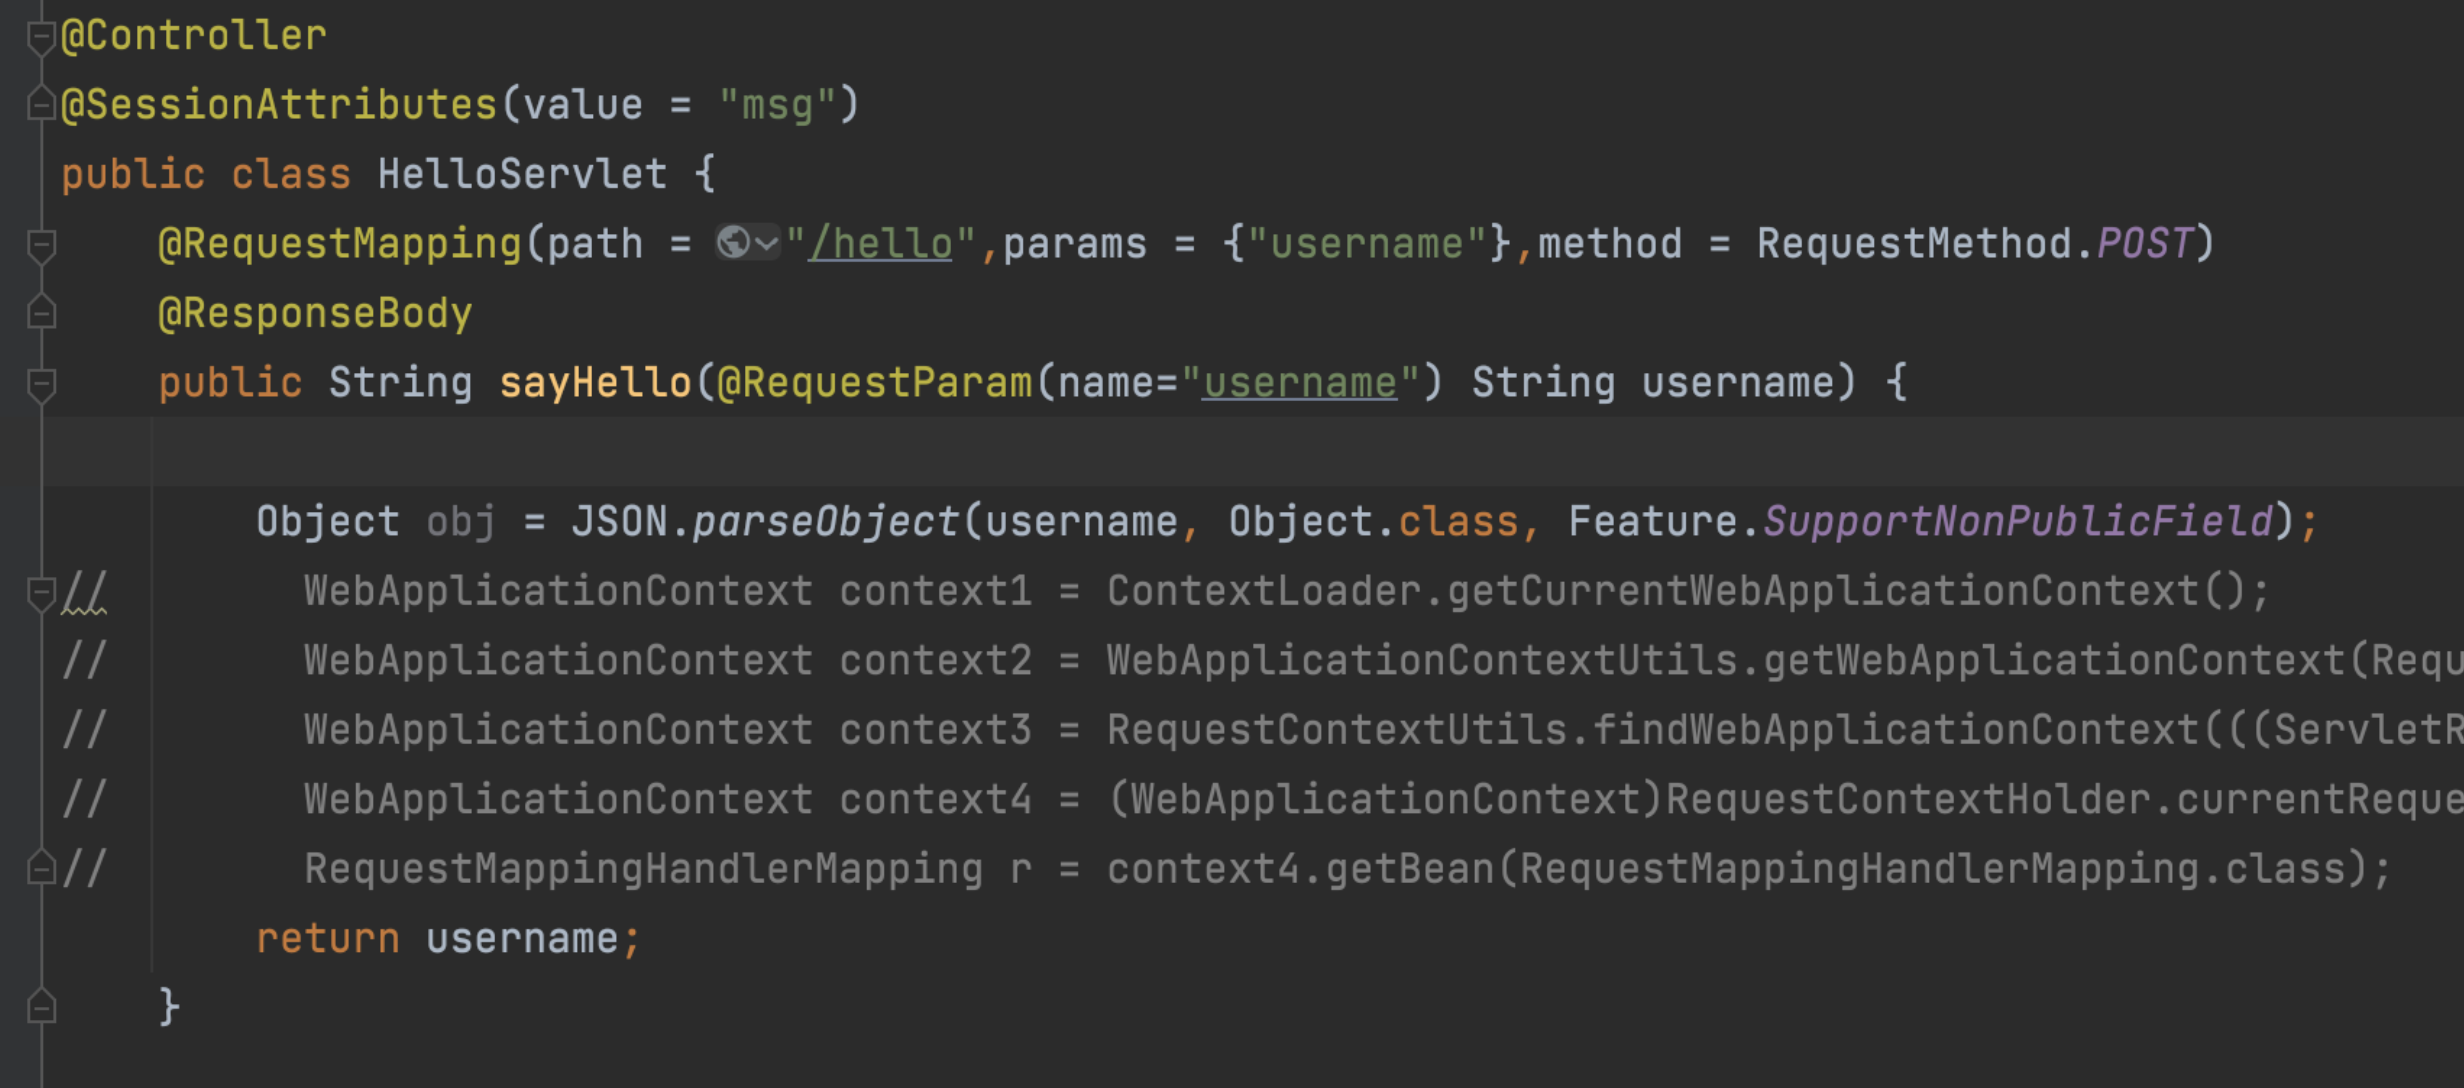
Task: Click the globe URL icon before "/hello"
Action: 733,243
